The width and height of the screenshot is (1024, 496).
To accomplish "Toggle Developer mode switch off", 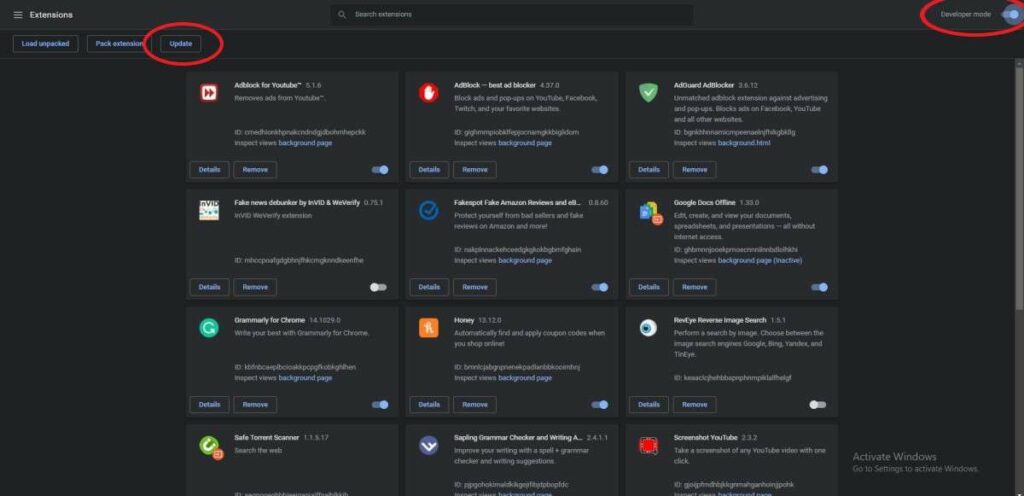I will (x=1011, y=14).
